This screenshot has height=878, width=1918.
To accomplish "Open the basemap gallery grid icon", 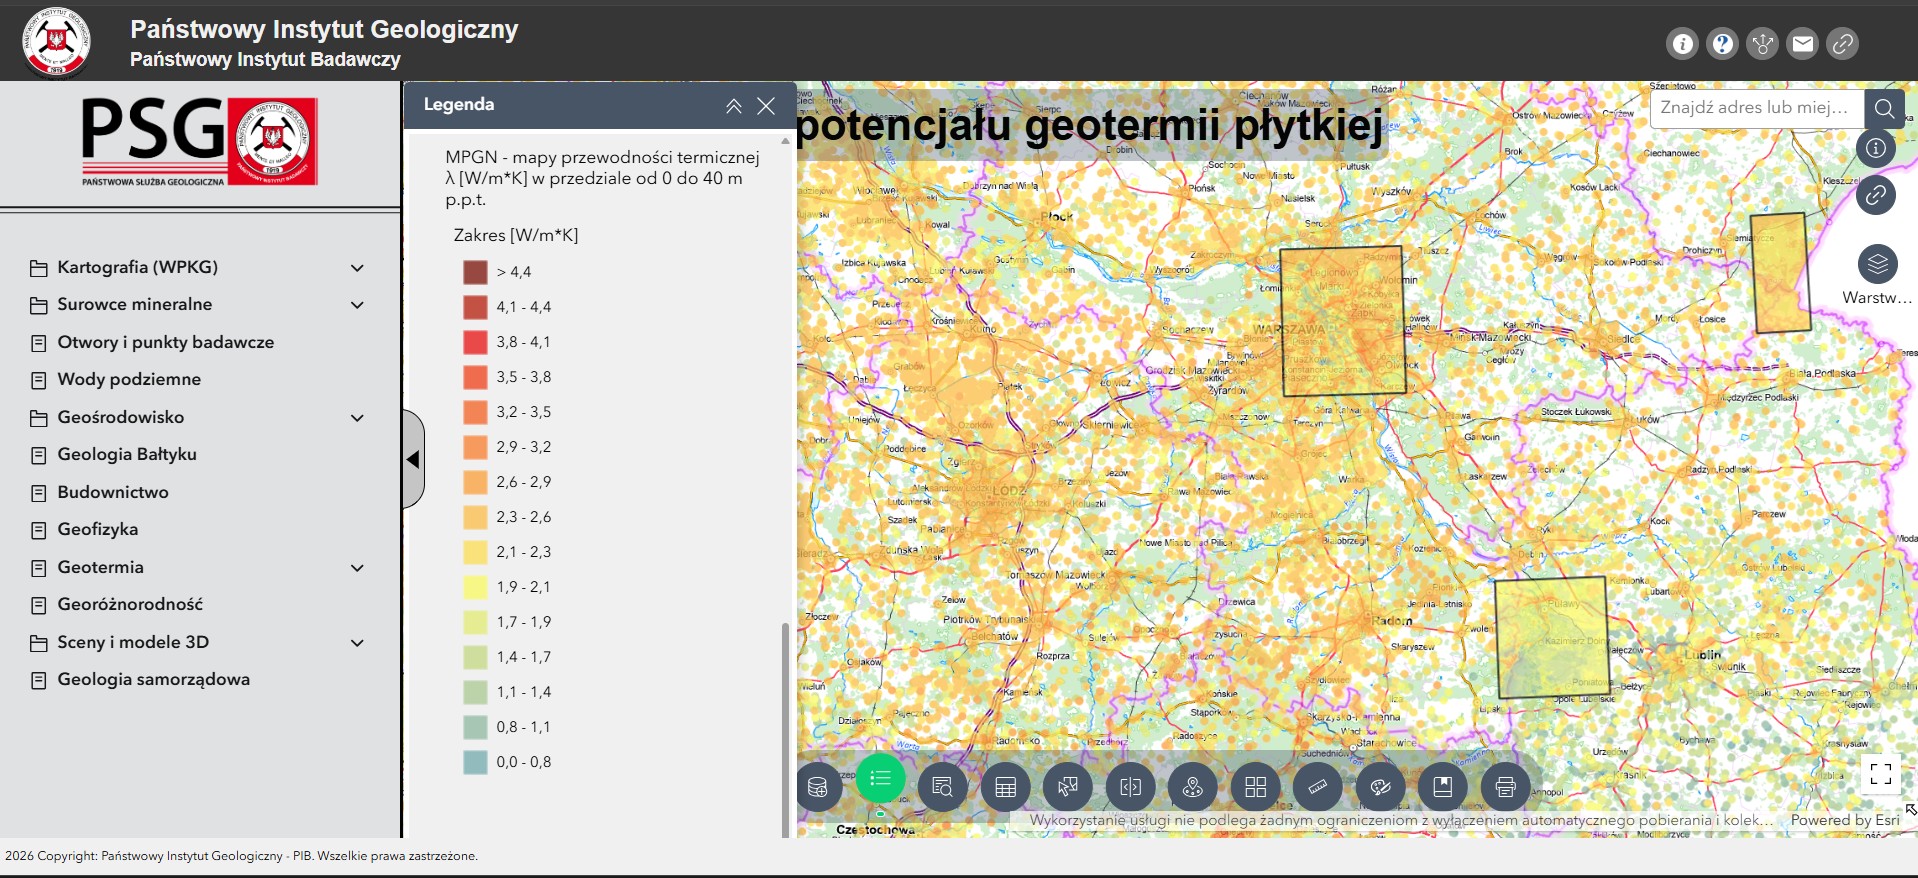I will [1256, 787].
